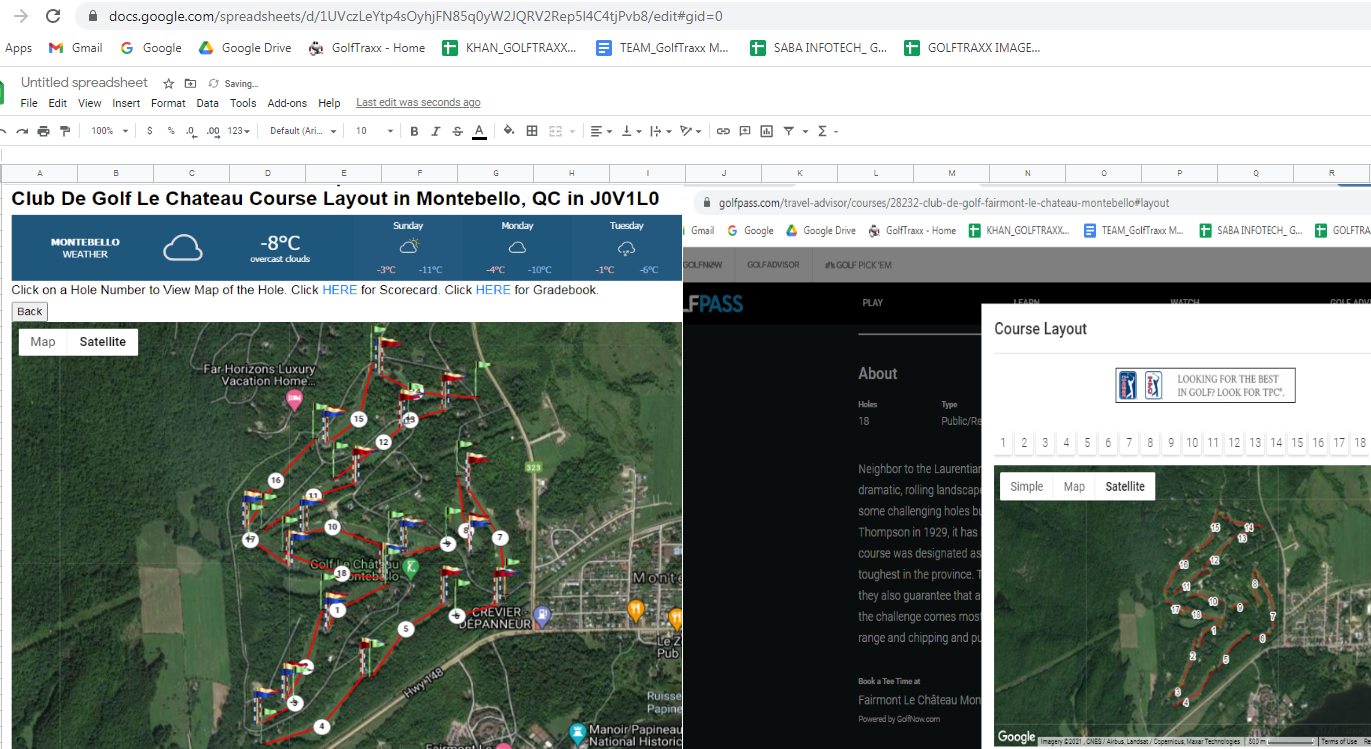Open the font size 10 dropdown
This screenshot has width=1371, height=749.
pyautogui.click(x=375, y=131)
